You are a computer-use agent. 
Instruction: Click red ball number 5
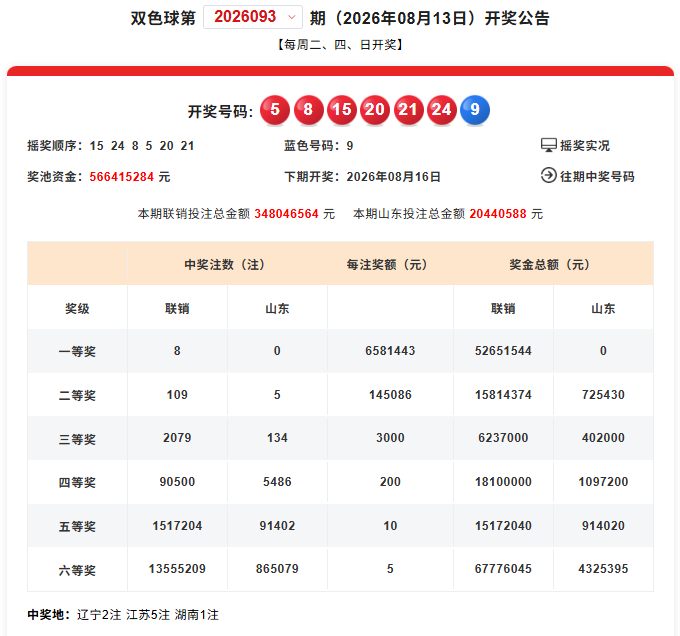(x=275, y=110)
